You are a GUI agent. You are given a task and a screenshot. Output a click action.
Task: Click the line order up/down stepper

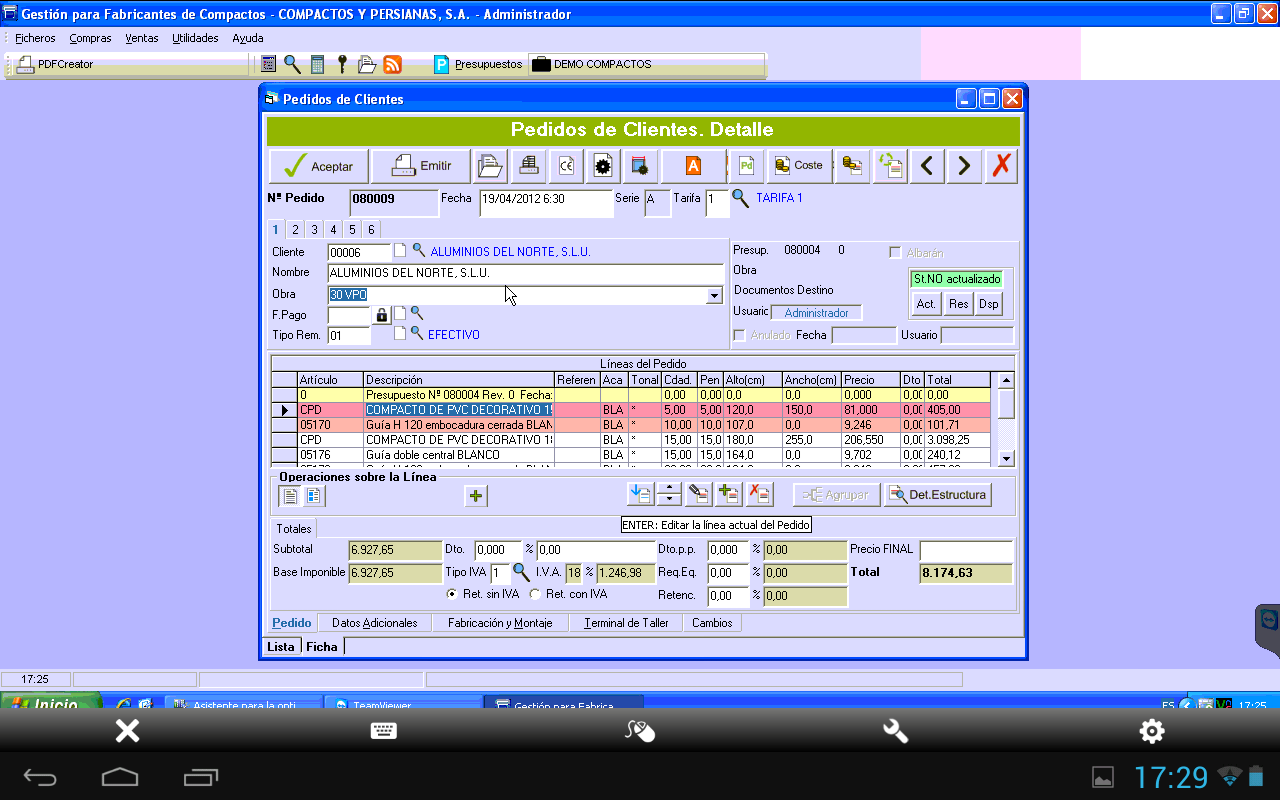click(669, 494)
